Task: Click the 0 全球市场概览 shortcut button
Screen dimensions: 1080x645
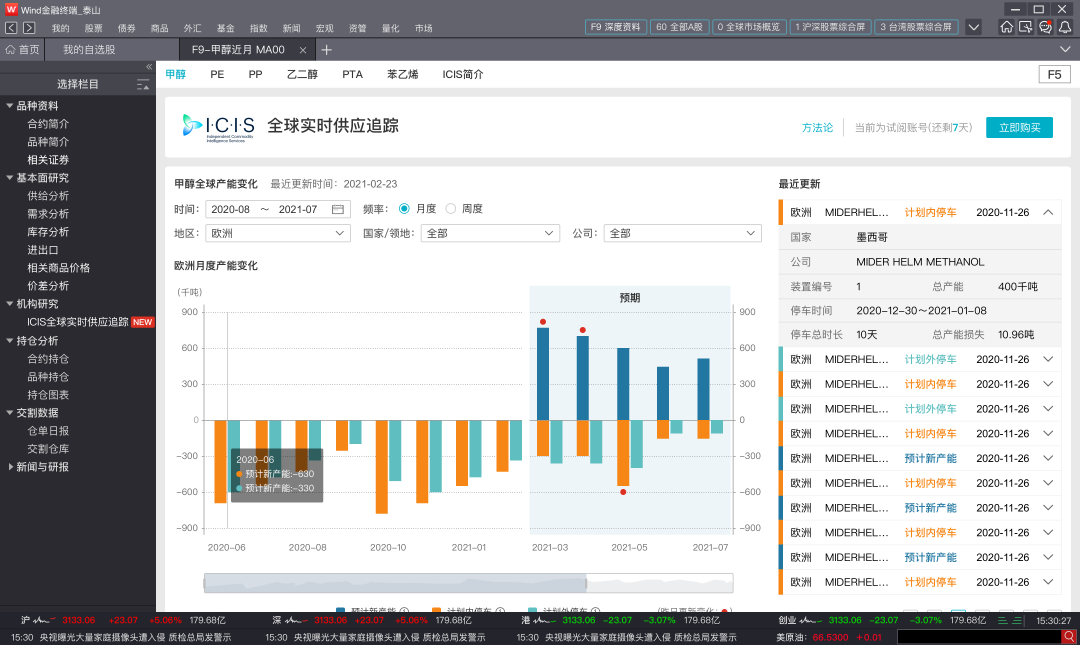Action: tap(749, 27)
